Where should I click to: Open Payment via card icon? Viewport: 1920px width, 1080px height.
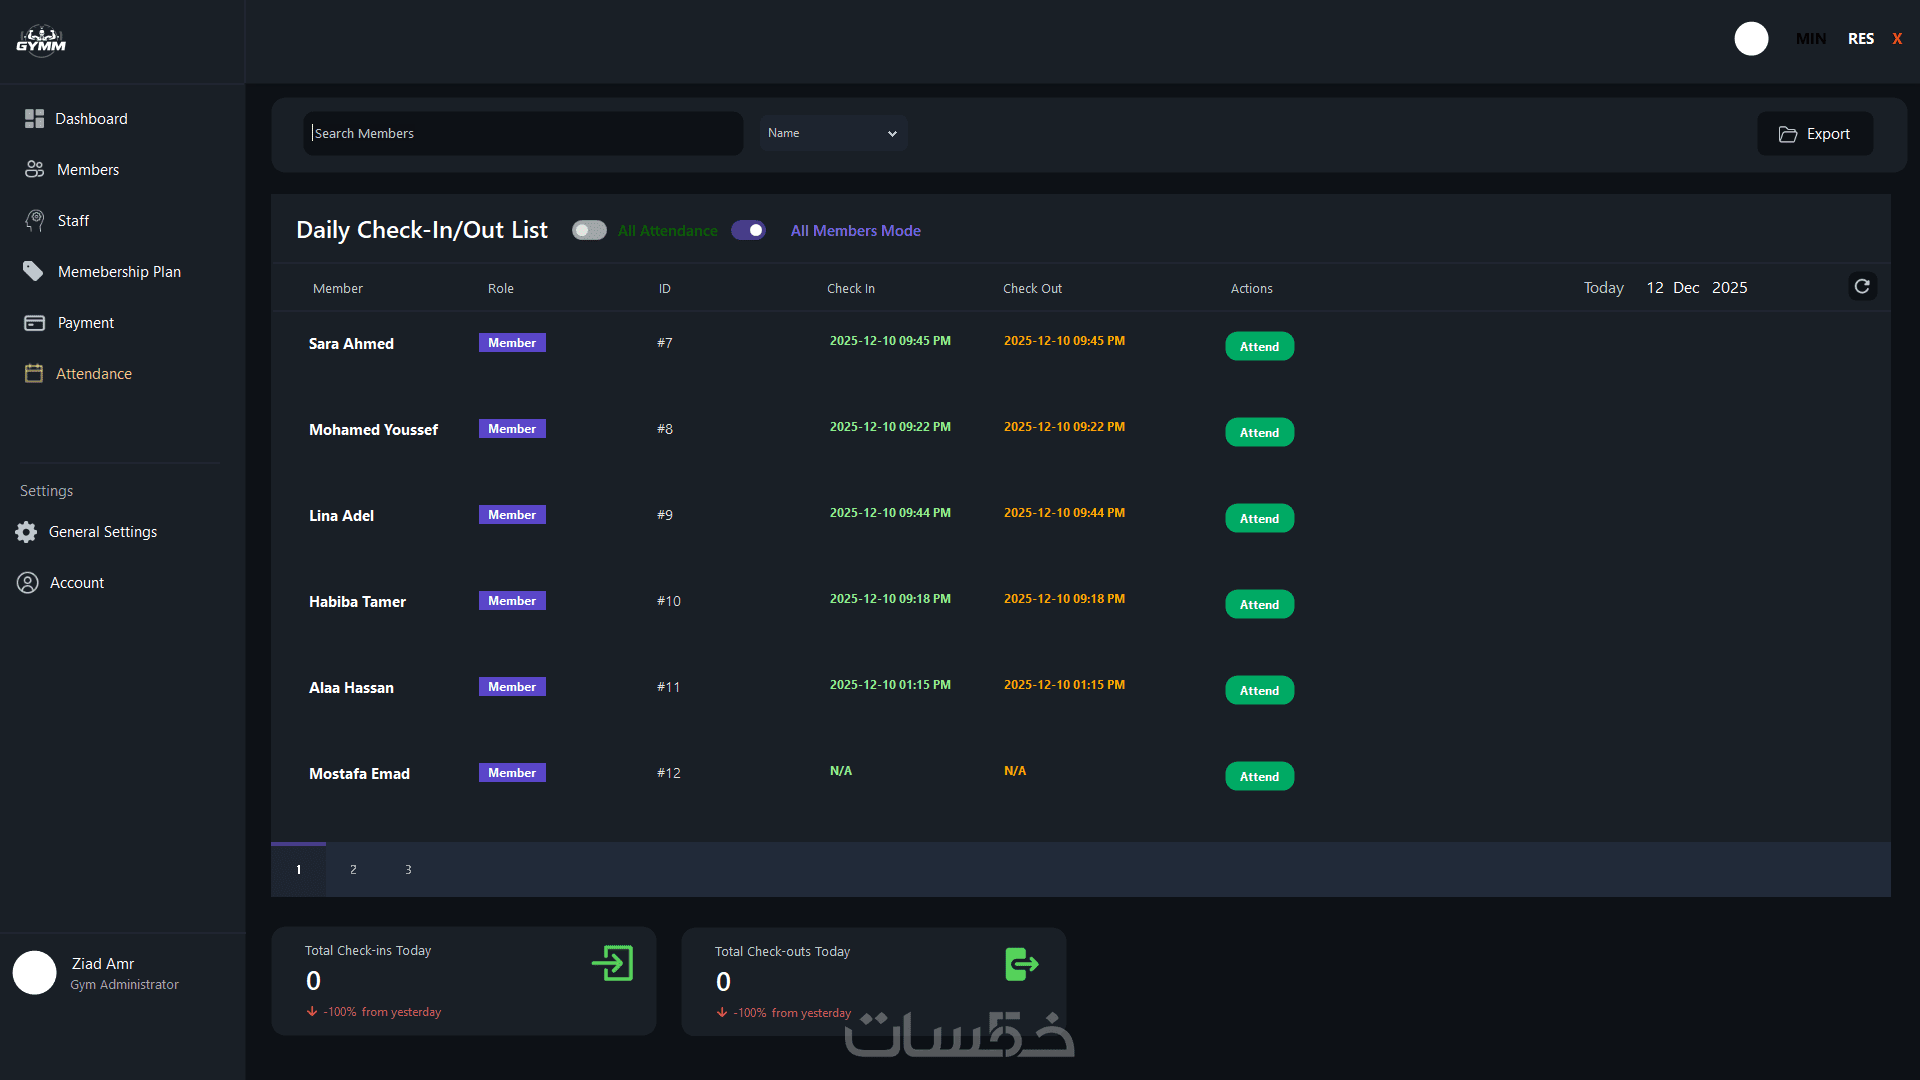34,323
